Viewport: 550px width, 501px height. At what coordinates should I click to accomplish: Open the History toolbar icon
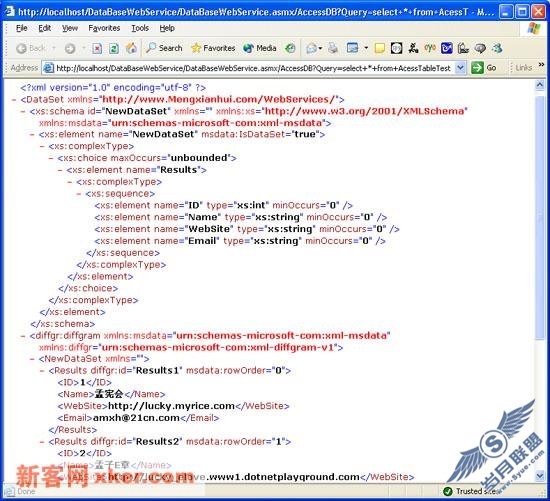[290, 48]
